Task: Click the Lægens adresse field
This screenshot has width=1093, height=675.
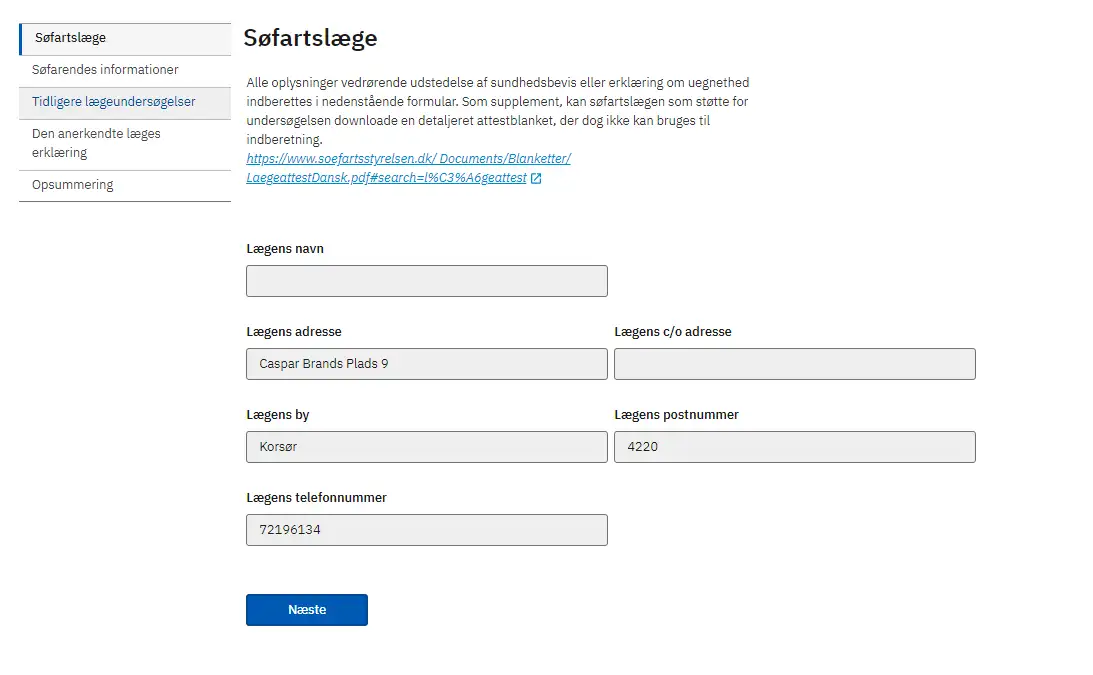Action: (427, 364)
